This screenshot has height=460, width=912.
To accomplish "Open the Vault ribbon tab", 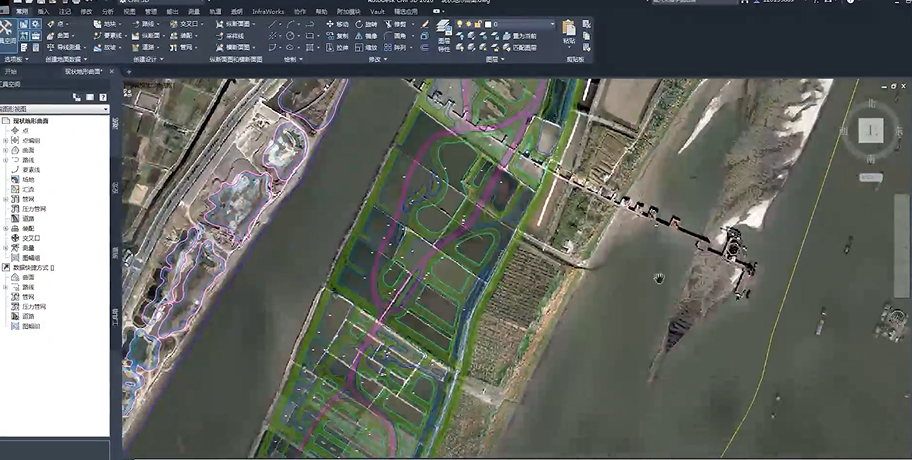I will (377, 11).
